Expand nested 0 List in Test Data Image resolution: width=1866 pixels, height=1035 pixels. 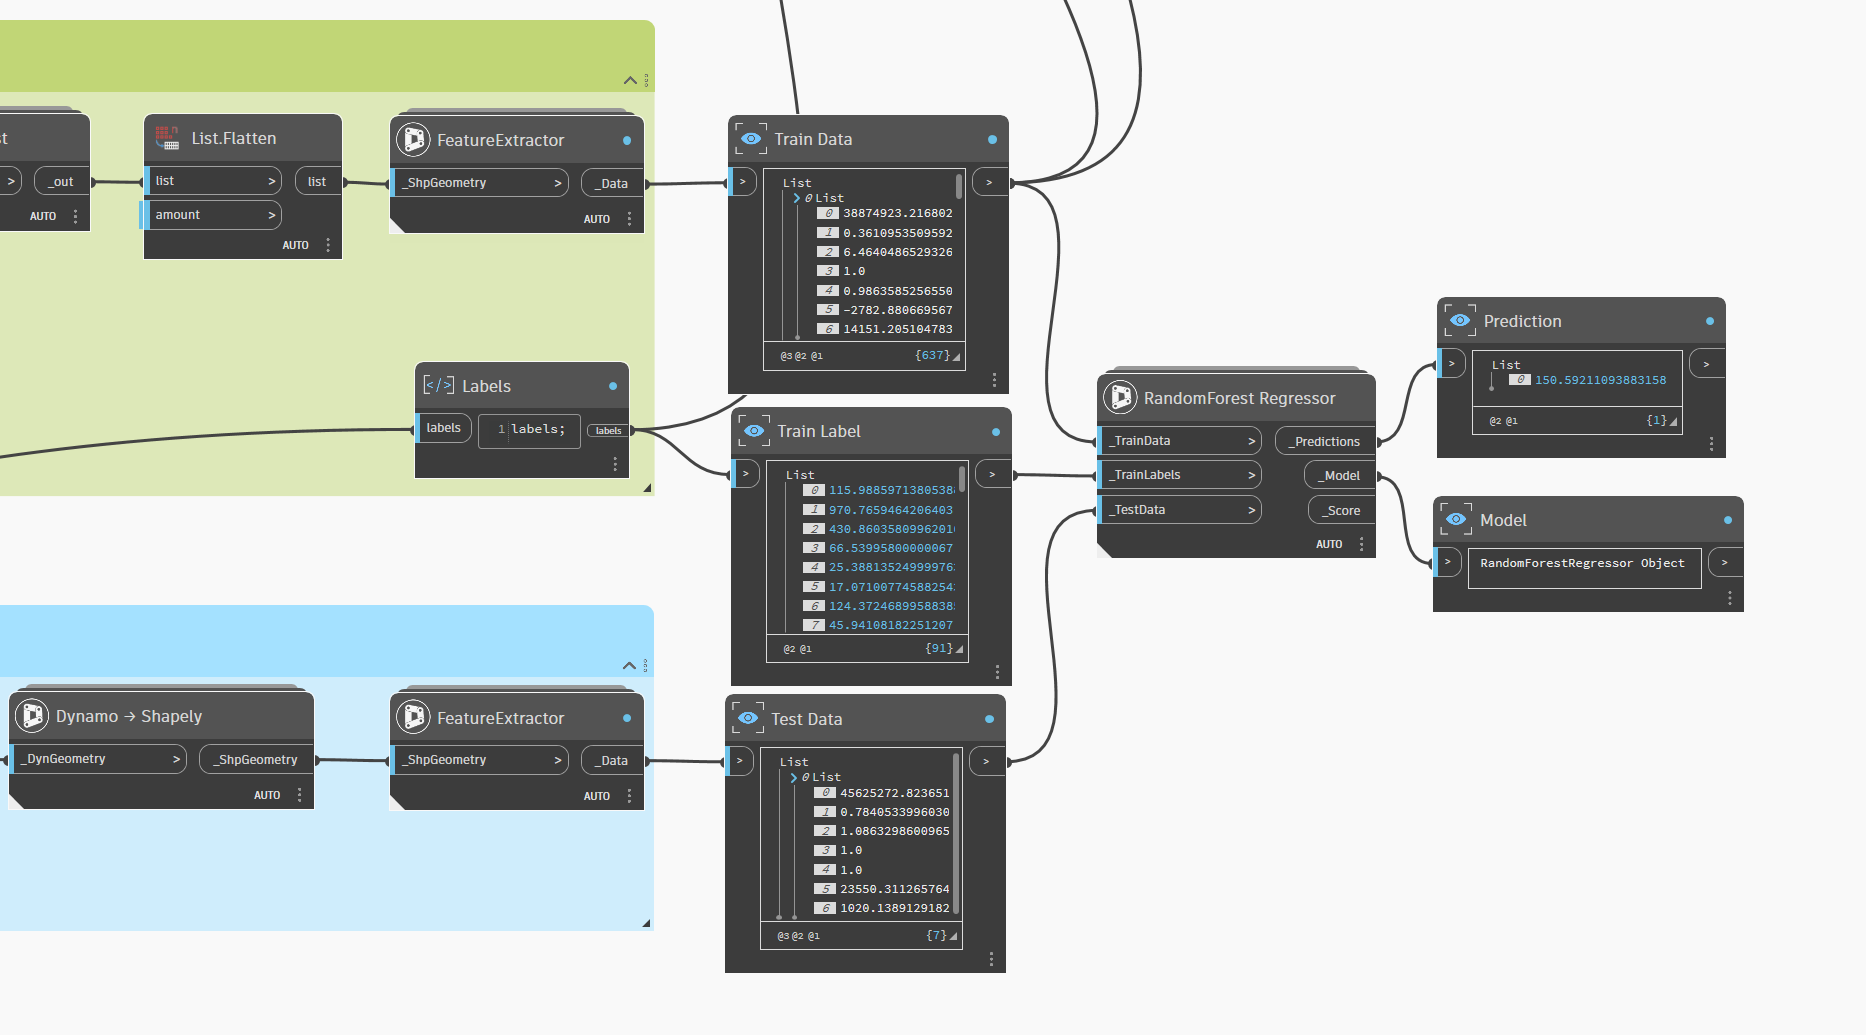pyautogui.click(x=794, y=777)
